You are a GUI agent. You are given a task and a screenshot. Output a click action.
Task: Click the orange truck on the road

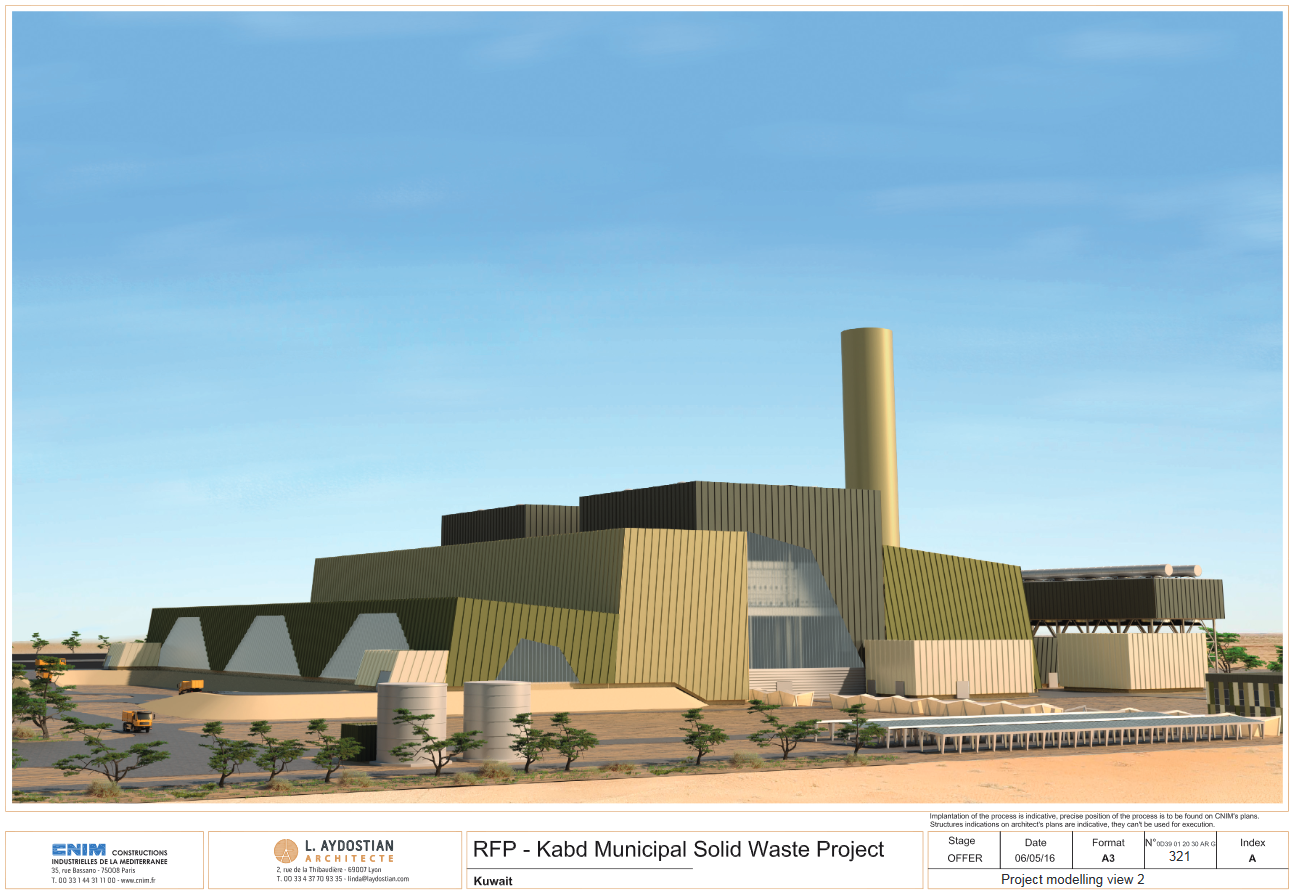(138, 720)
